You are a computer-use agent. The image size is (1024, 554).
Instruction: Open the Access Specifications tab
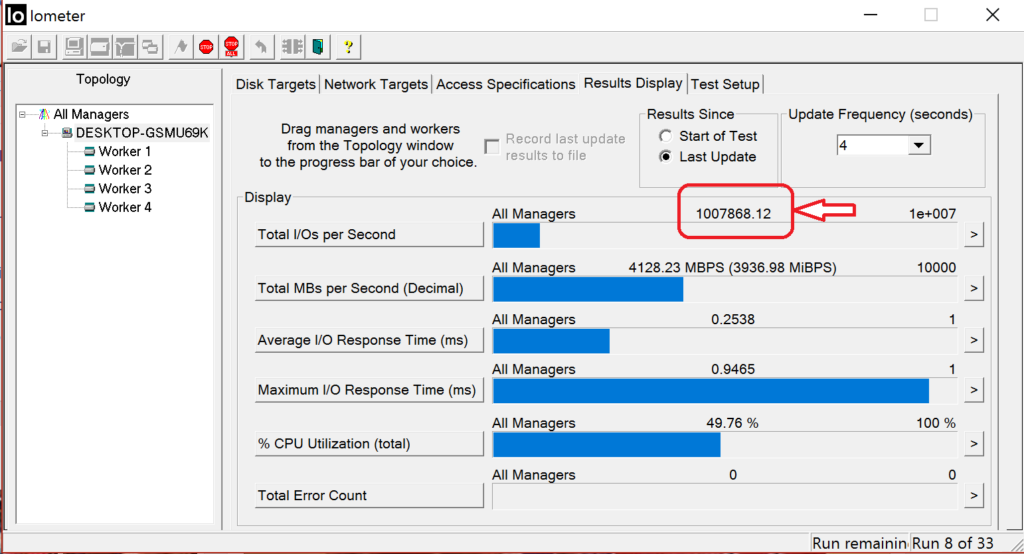(505, 85)
